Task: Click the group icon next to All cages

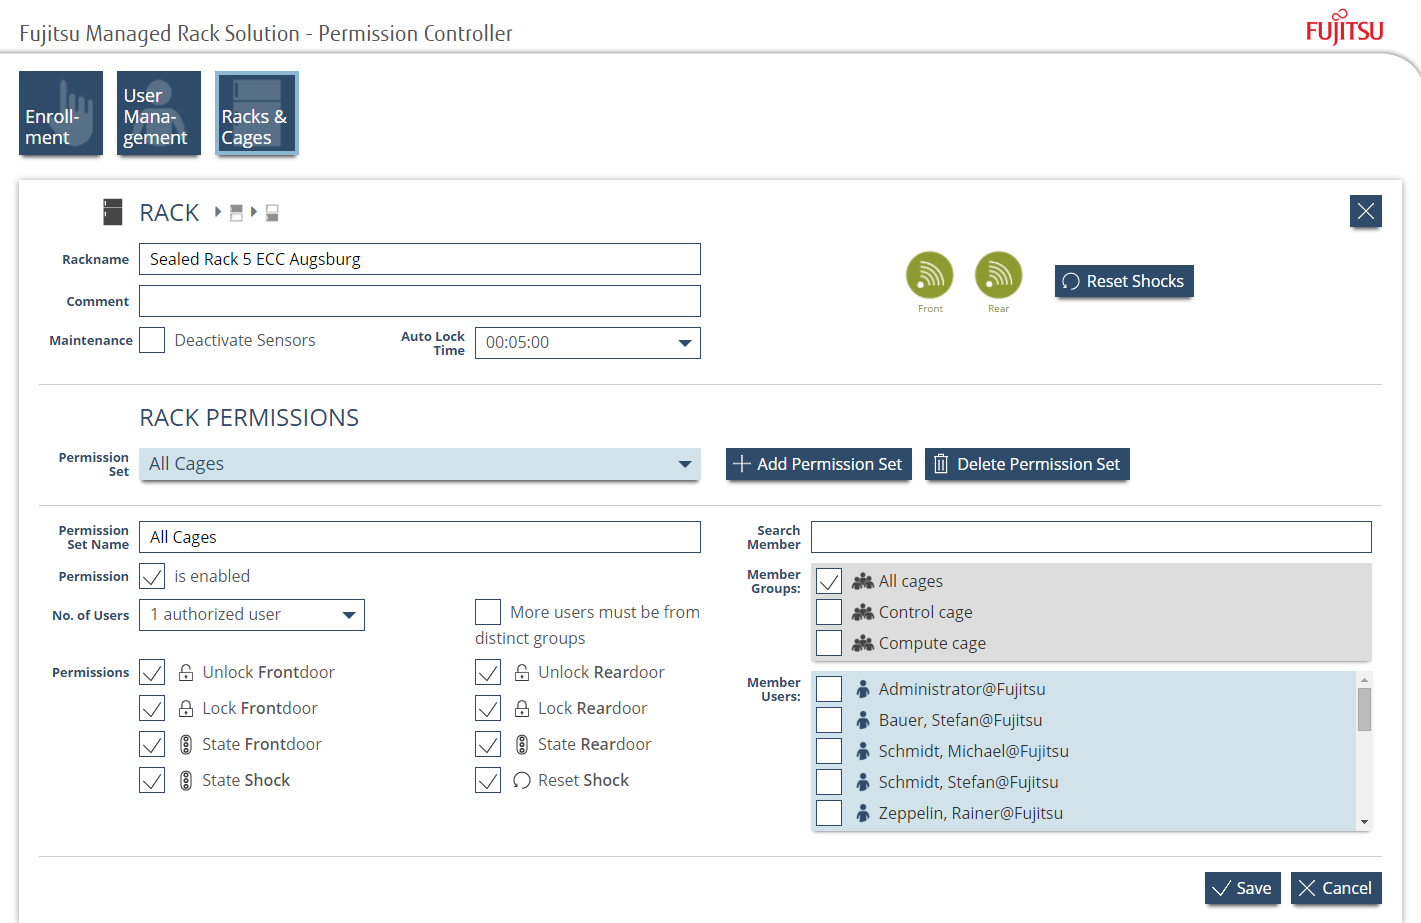Action: tap(863, 581)
